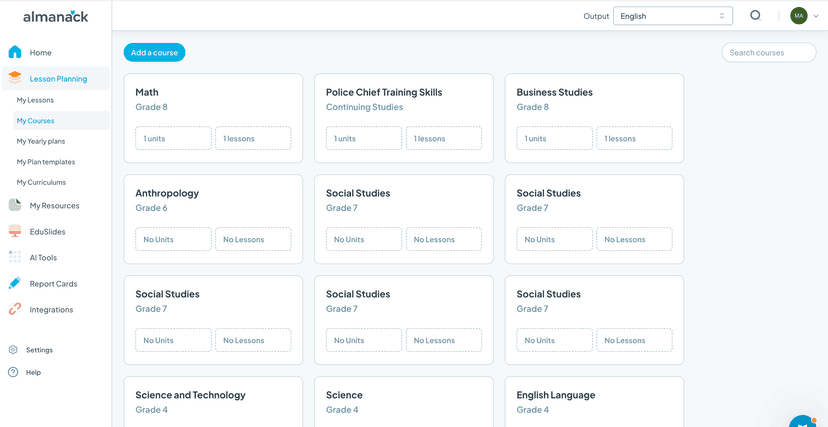Click the chat bubble icon near header

pyautogui.click(x=755, y=15)
